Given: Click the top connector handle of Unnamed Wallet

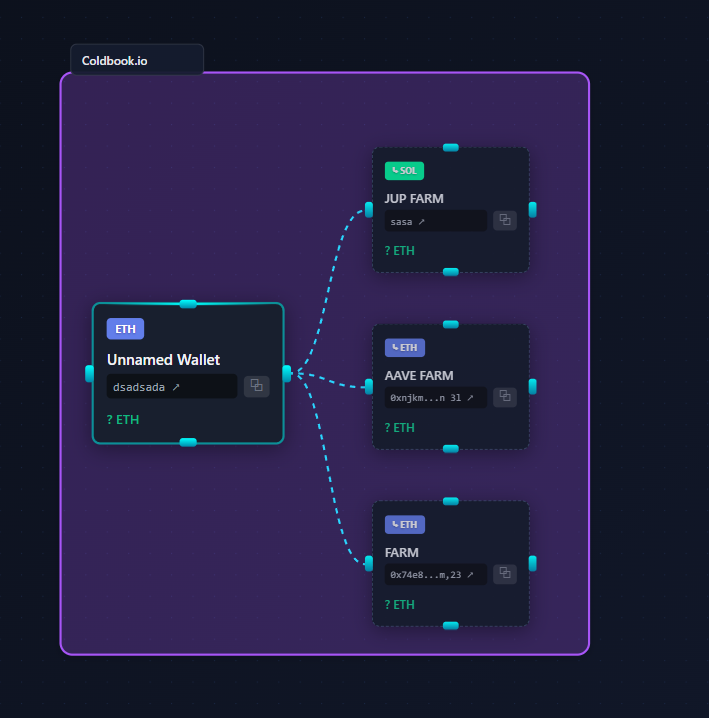Looking at the screenshot, I should [188, 304].
